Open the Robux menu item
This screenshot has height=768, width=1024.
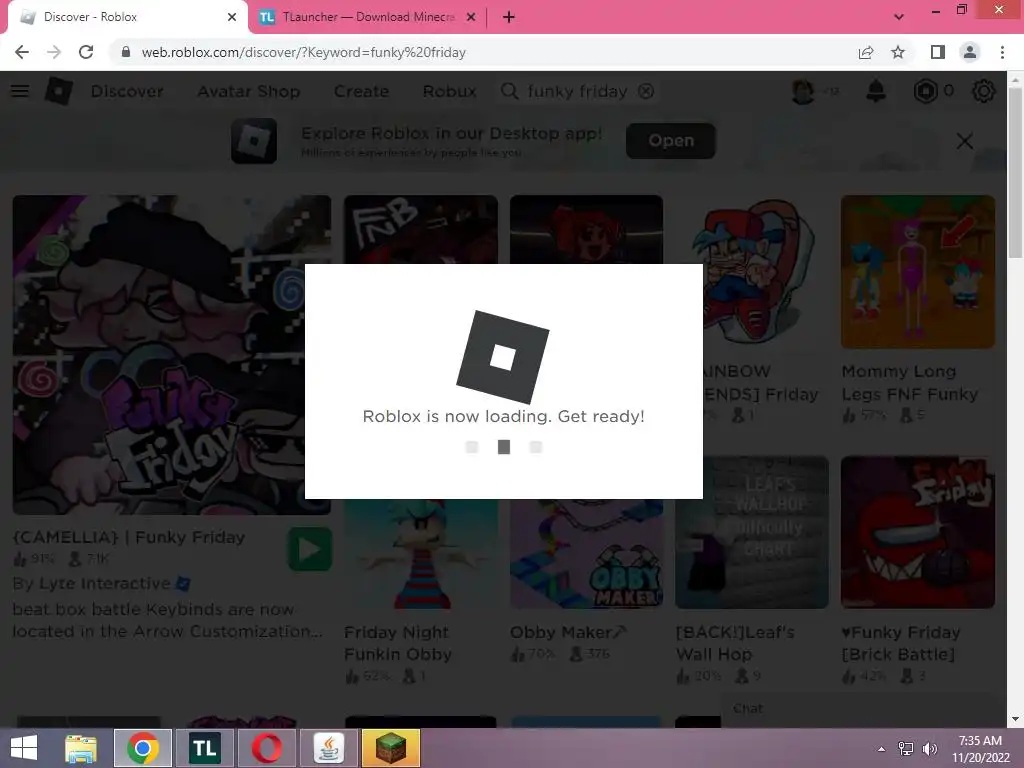click(449, 91)
